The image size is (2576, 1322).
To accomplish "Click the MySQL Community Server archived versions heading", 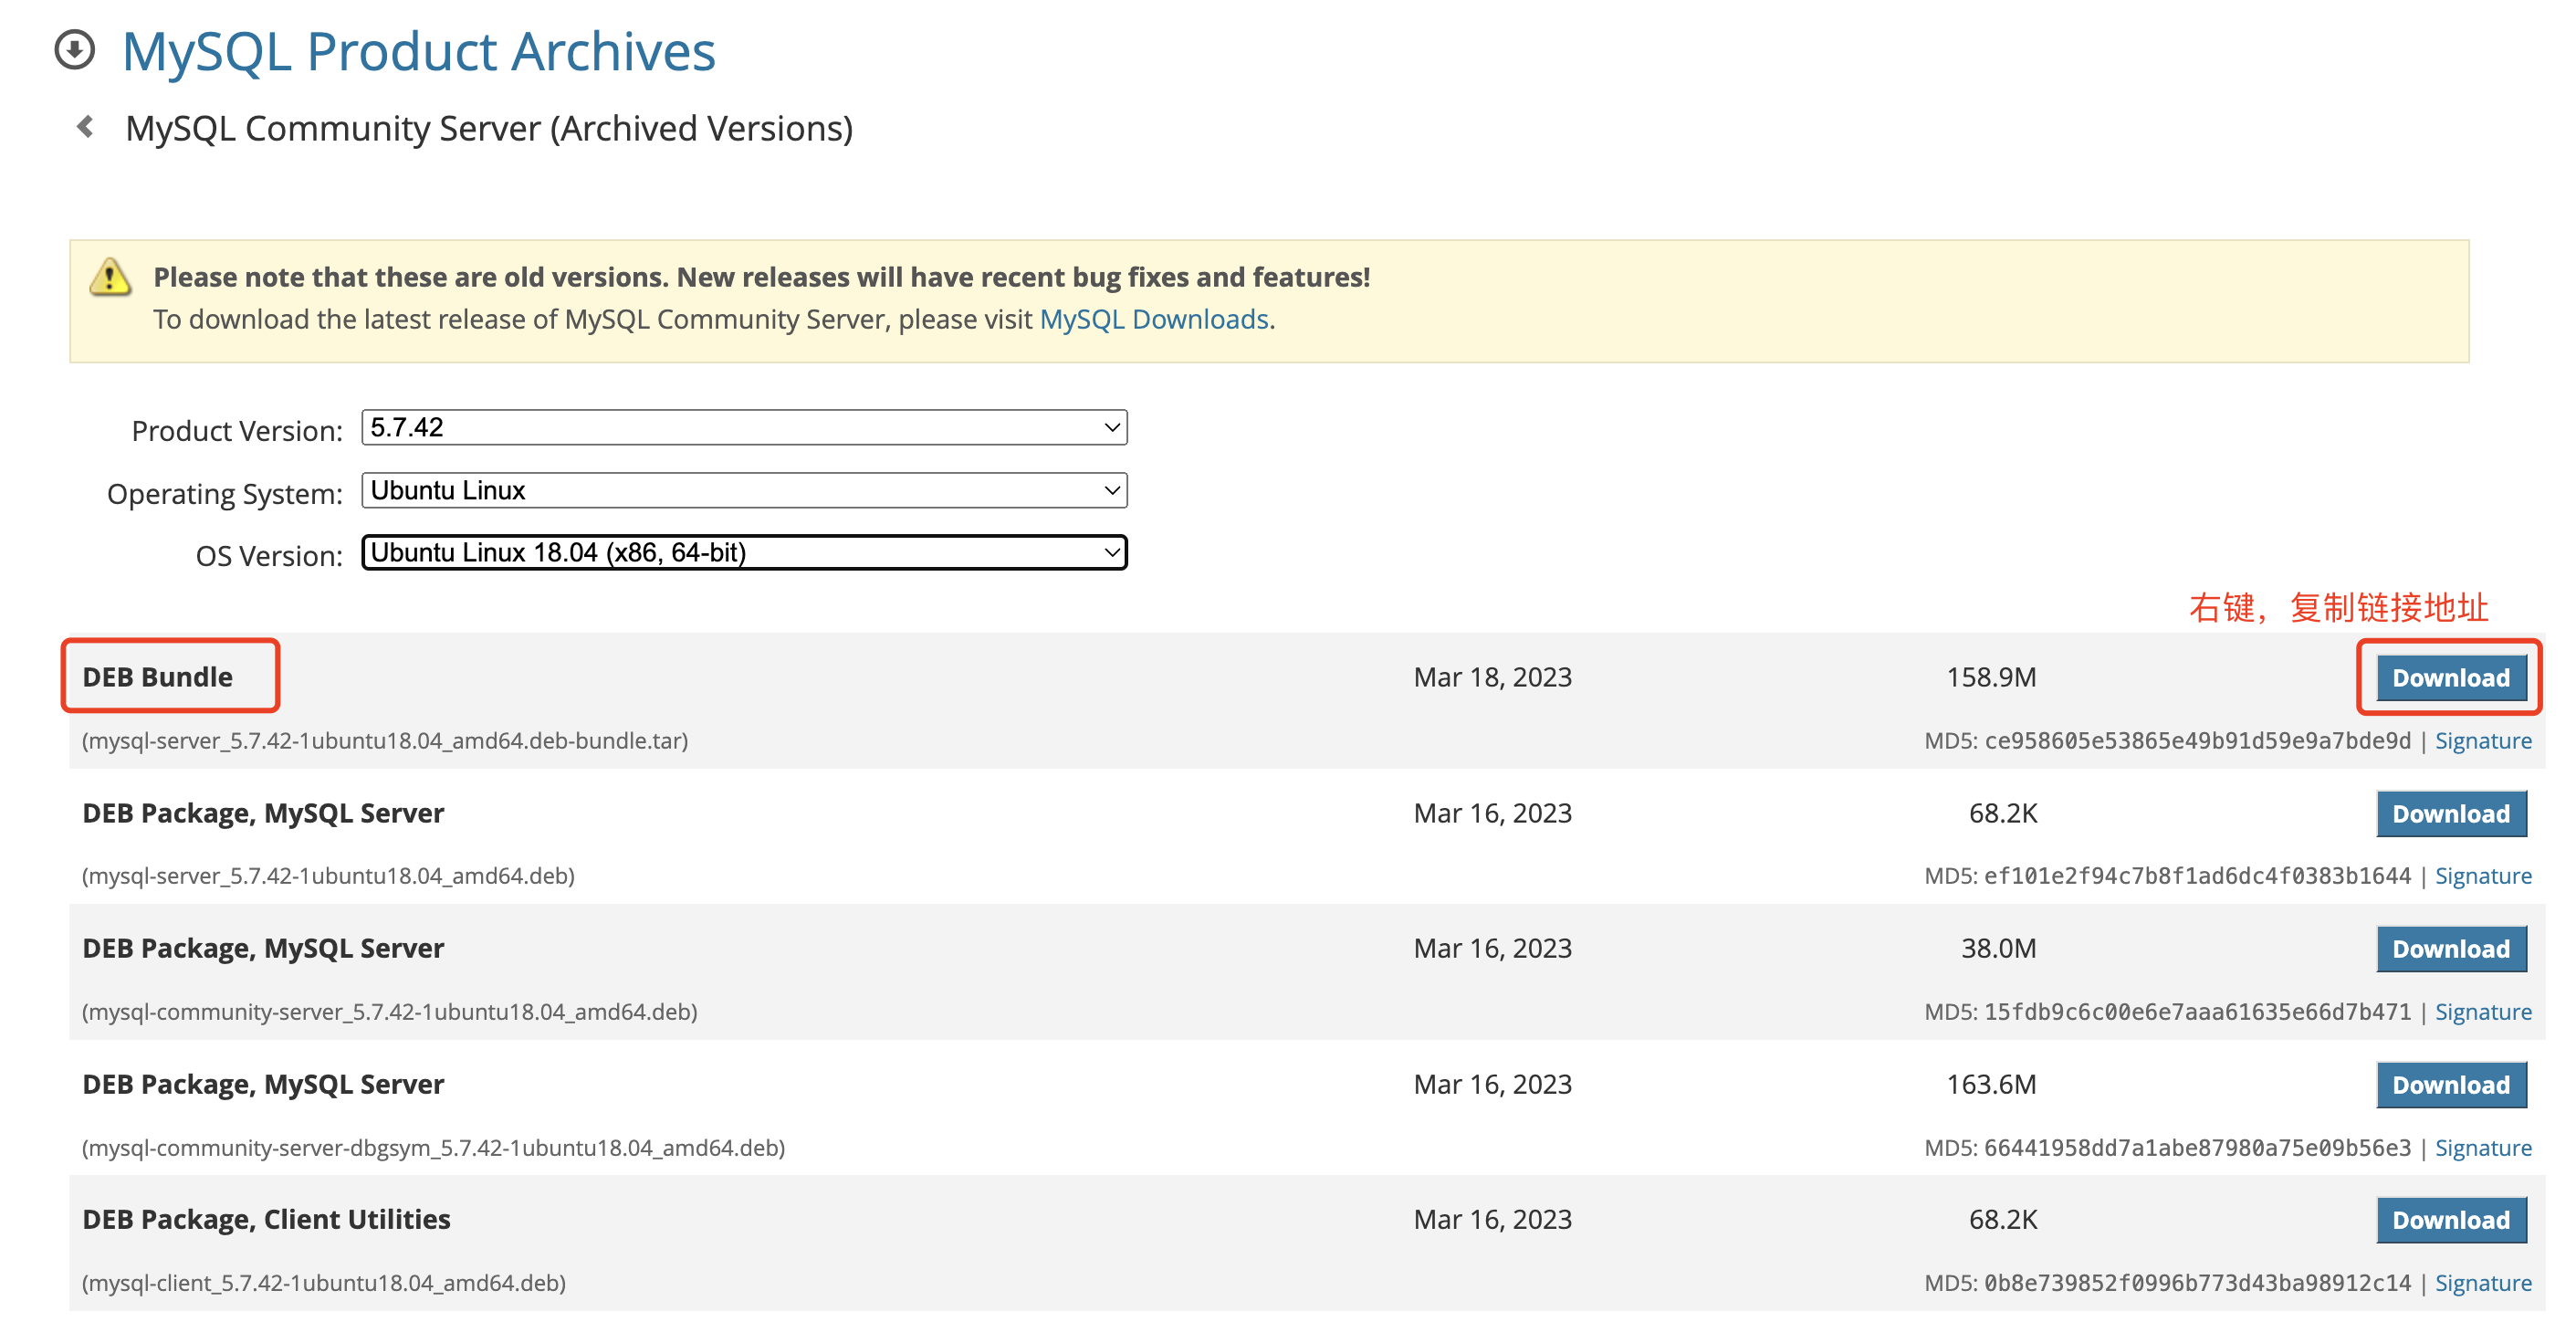I will tap(488, 129).
